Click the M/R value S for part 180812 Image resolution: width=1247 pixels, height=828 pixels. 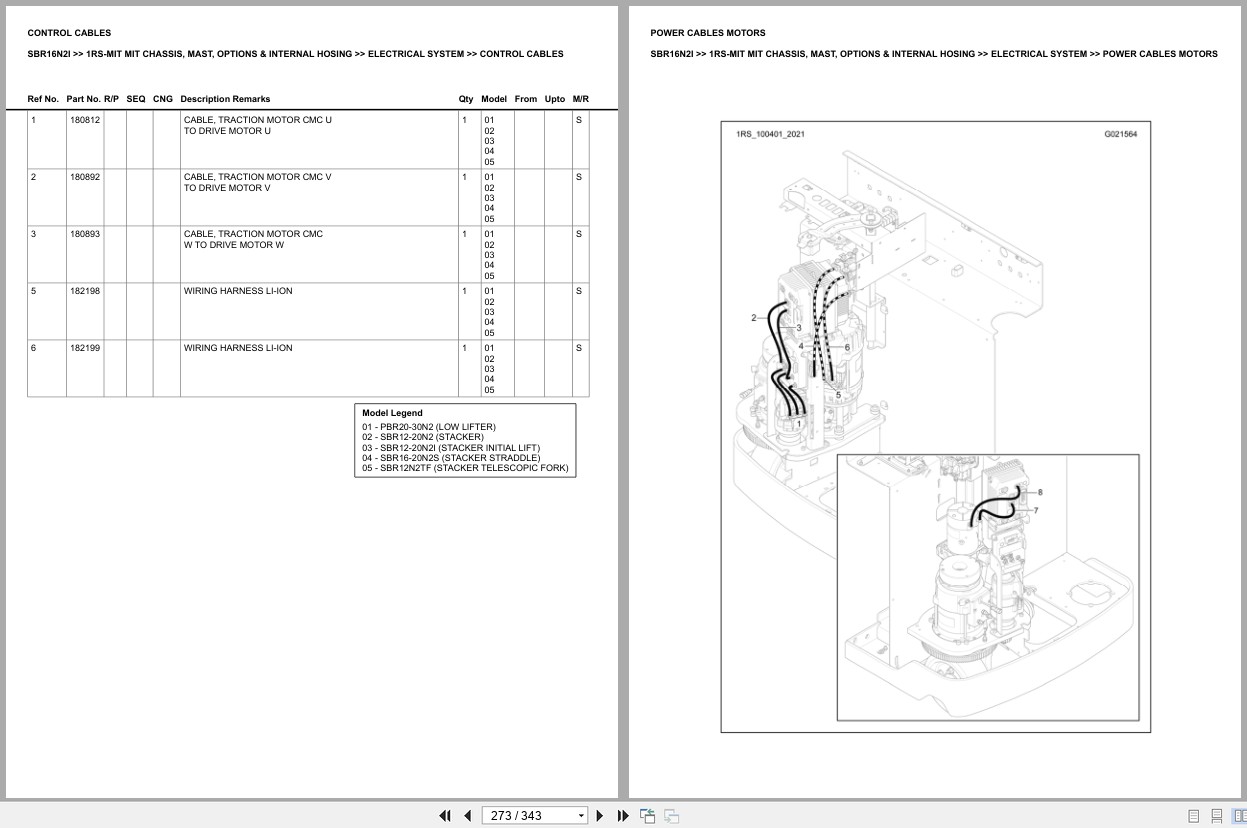pyautogui.click(x=578, y=120)
